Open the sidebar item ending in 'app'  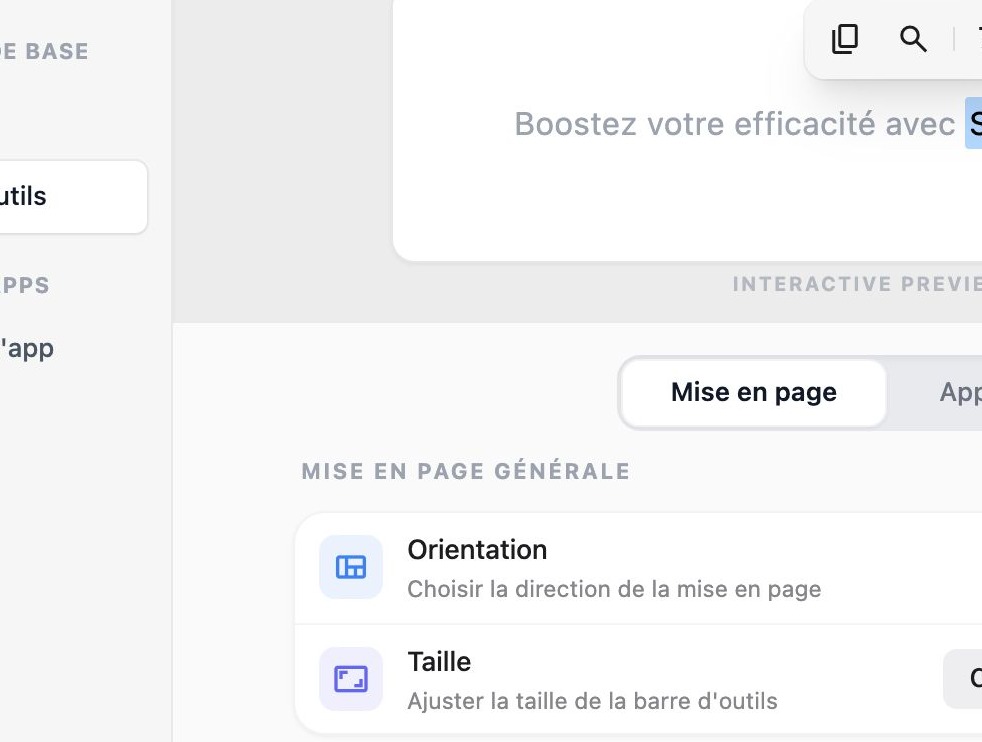(27, 349)
